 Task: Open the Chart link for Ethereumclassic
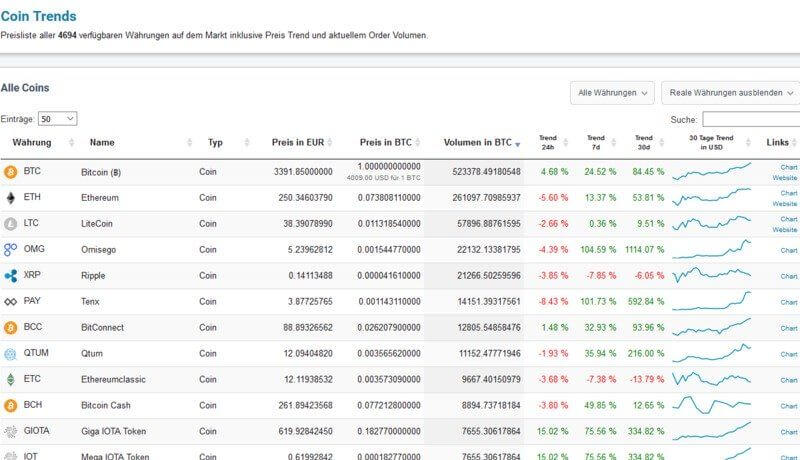tap(788, 380)
